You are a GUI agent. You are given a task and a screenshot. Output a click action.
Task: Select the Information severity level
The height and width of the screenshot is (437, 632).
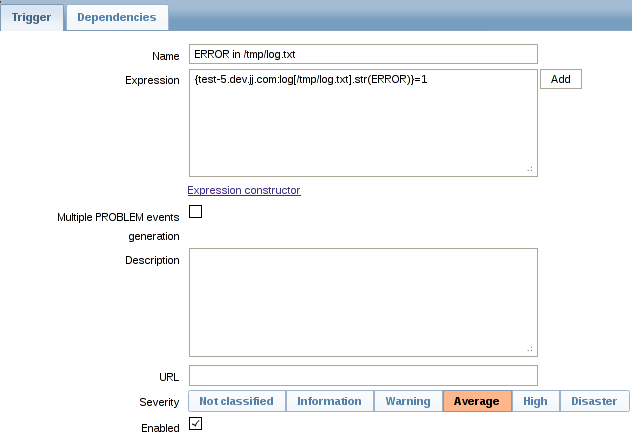329,401
